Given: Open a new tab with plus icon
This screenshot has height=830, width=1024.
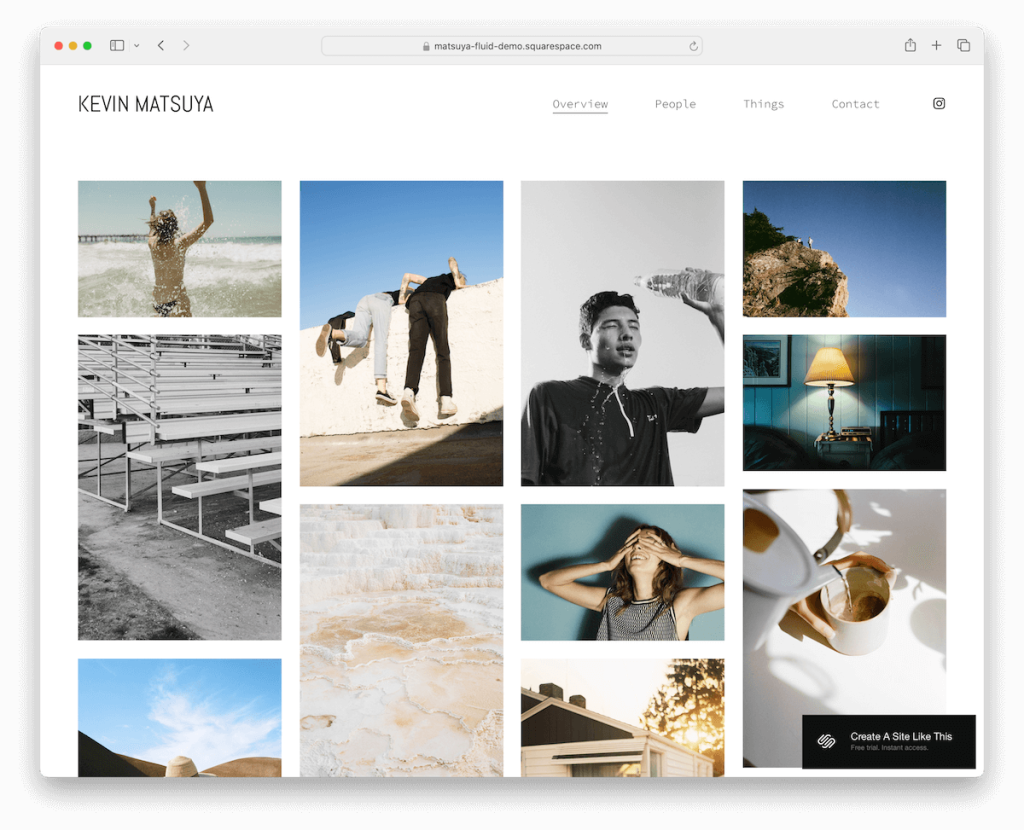Looking at the screenshot, I should point(936,46).
